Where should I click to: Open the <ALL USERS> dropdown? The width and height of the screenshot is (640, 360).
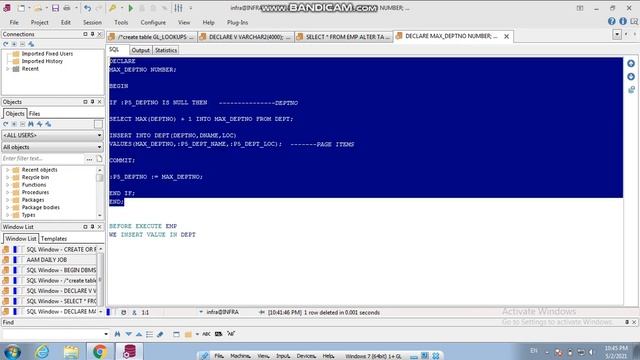tap(99, 135)
